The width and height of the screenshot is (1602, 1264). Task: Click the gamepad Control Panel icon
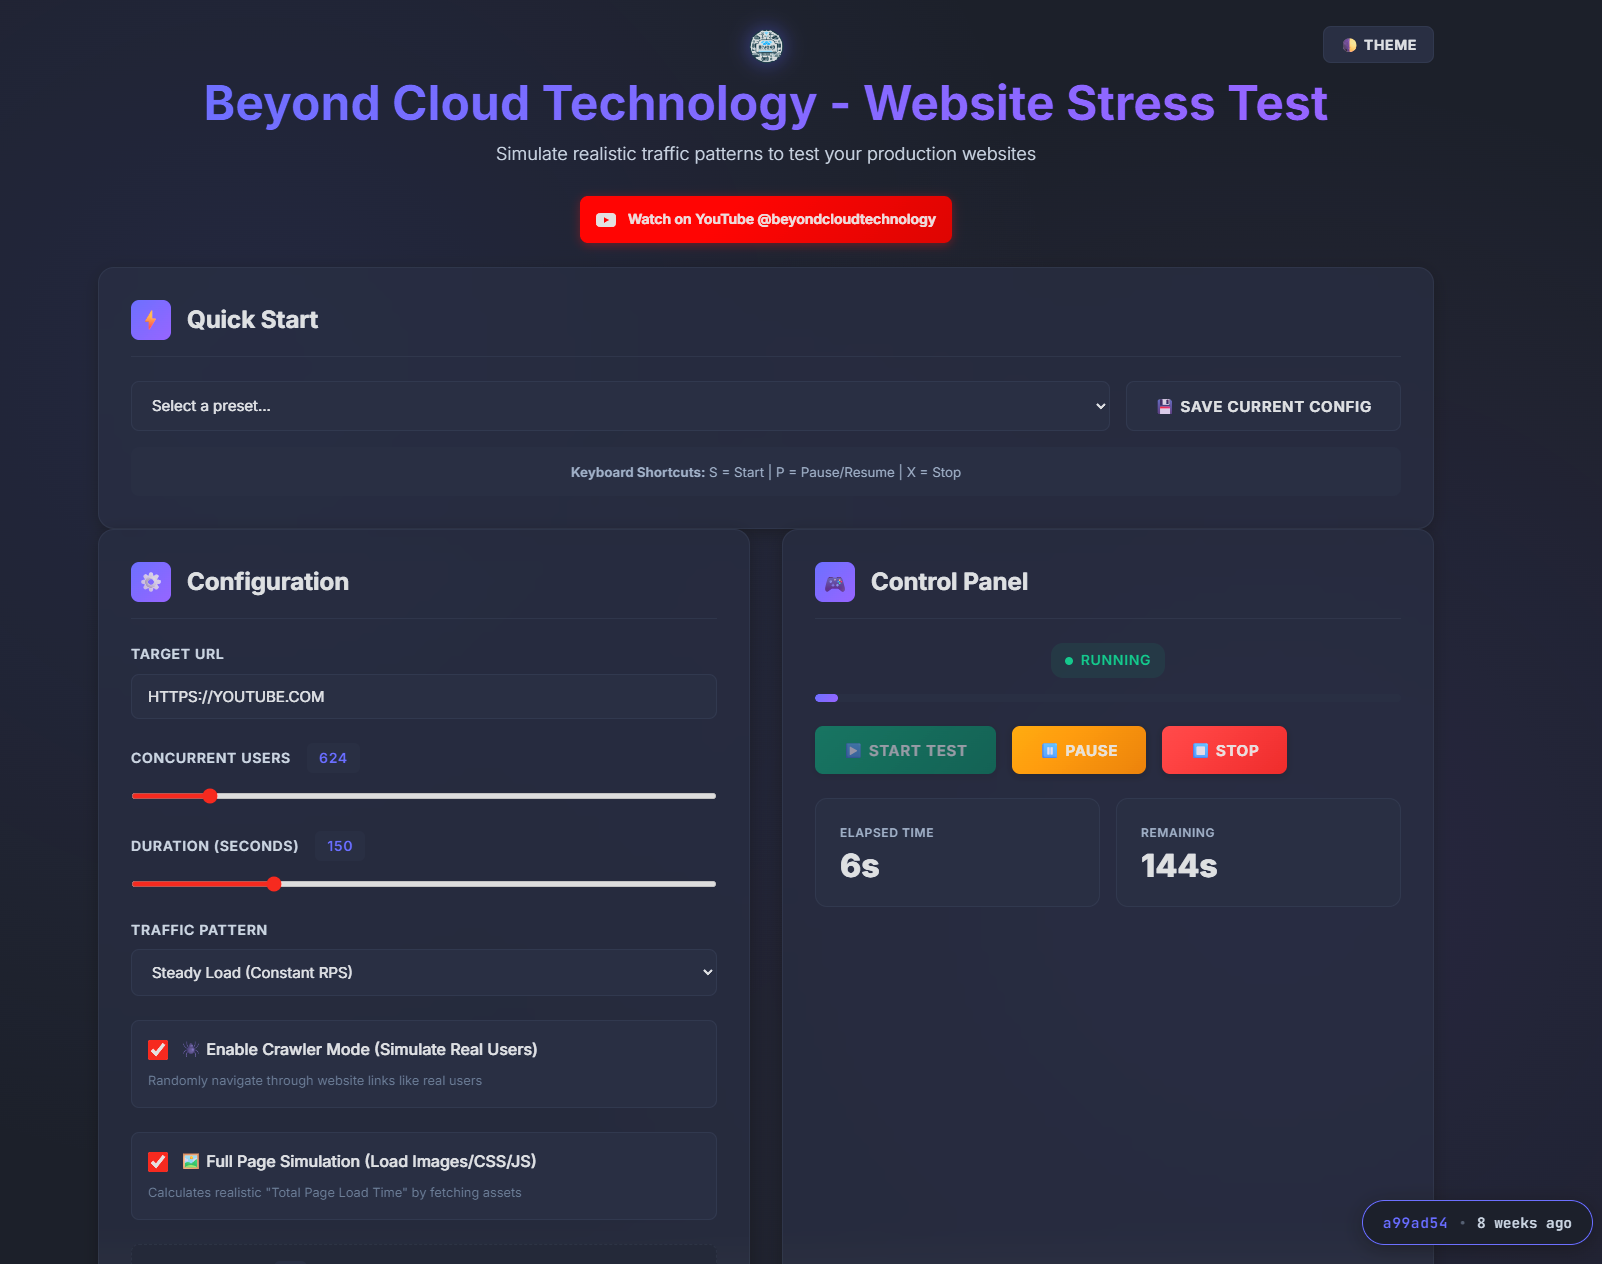click(835, 582)
